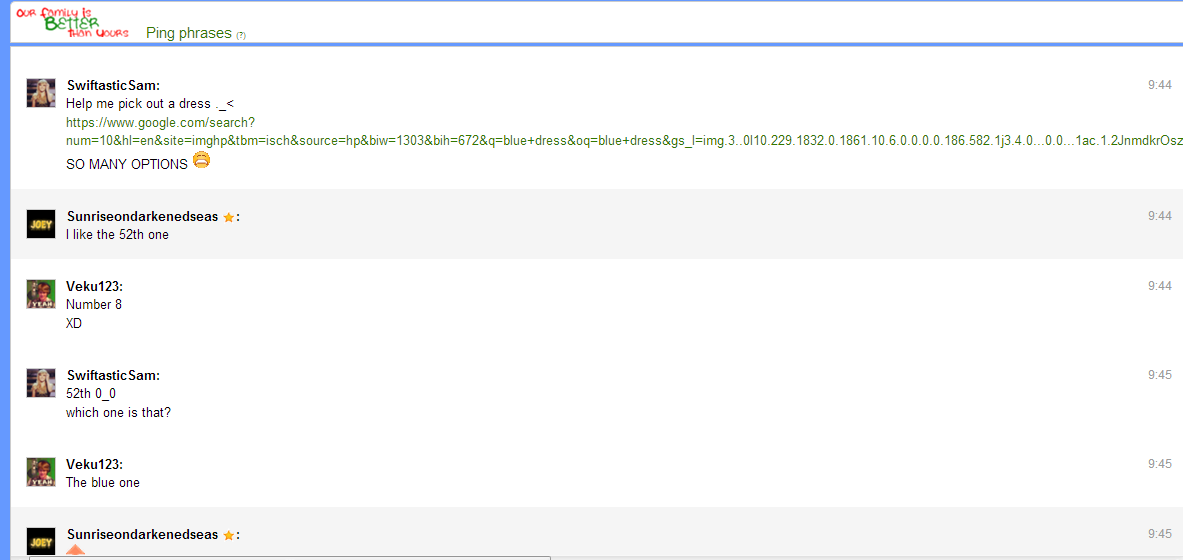
Task: Click the 9:44 timestamp on the first message
Action: click(x=1159, y=85)
